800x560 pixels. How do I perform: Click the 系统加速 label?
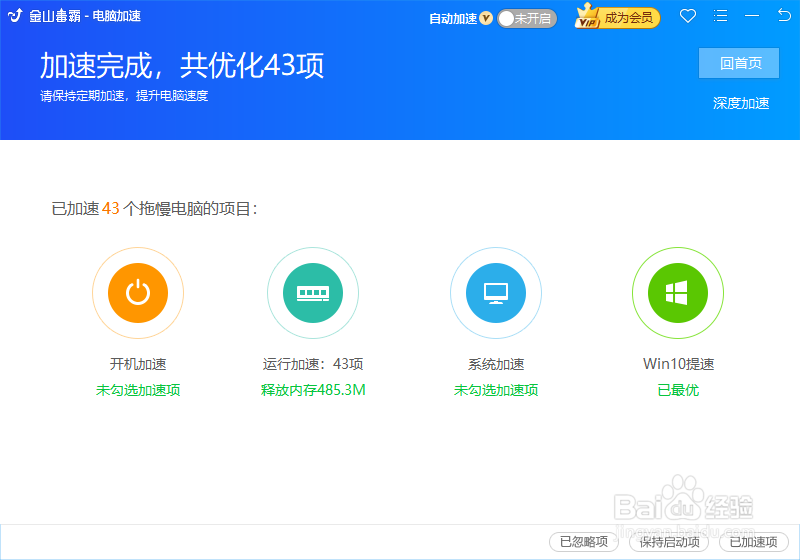click(496, 364)
